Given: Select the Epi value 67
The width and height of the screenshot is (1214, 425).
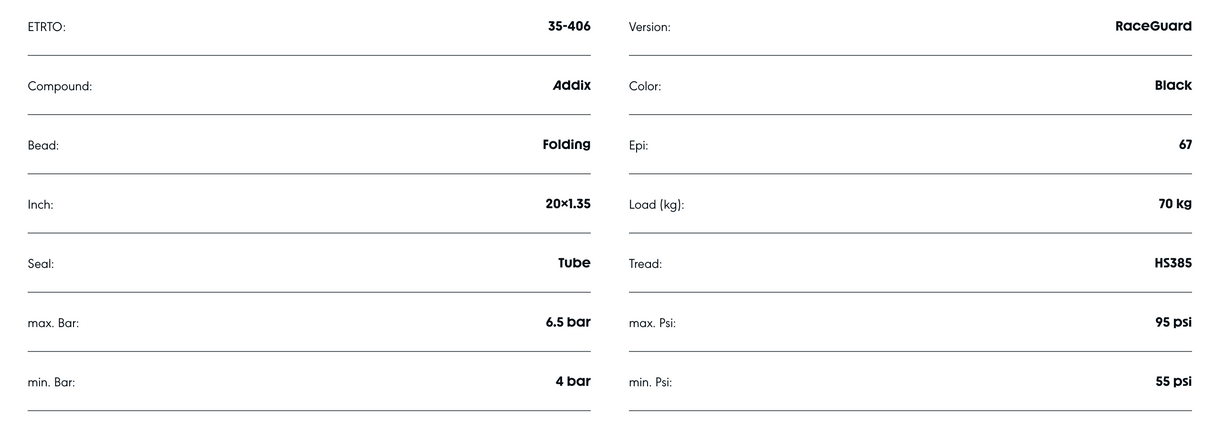Looking at the screenshot, I should click(x=1185, y=144).
